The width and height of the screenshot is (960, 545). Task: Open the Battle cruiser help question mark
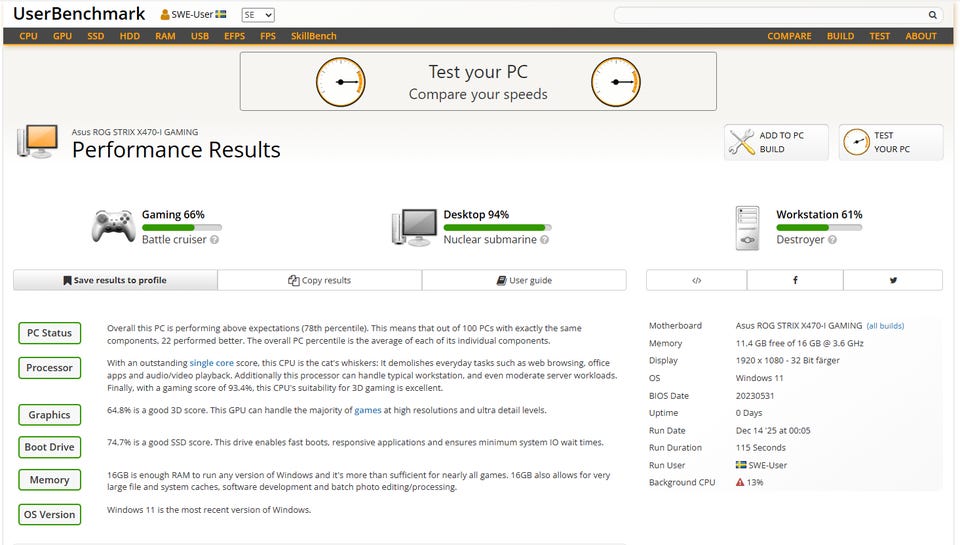(214, 240)
